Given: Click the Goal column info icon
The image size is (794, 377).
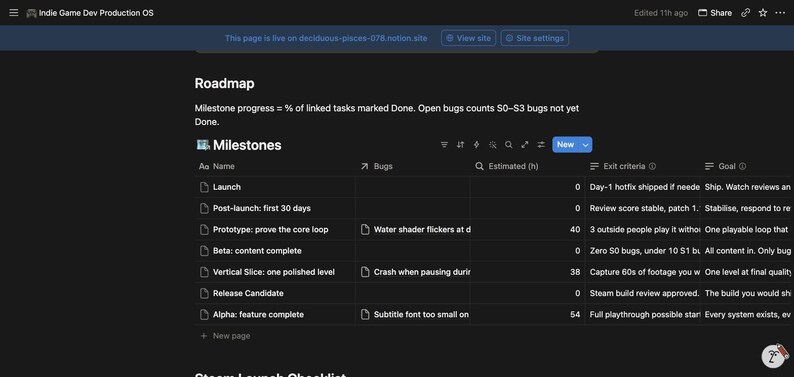Looking at the screenshot, I should point(742,166).
